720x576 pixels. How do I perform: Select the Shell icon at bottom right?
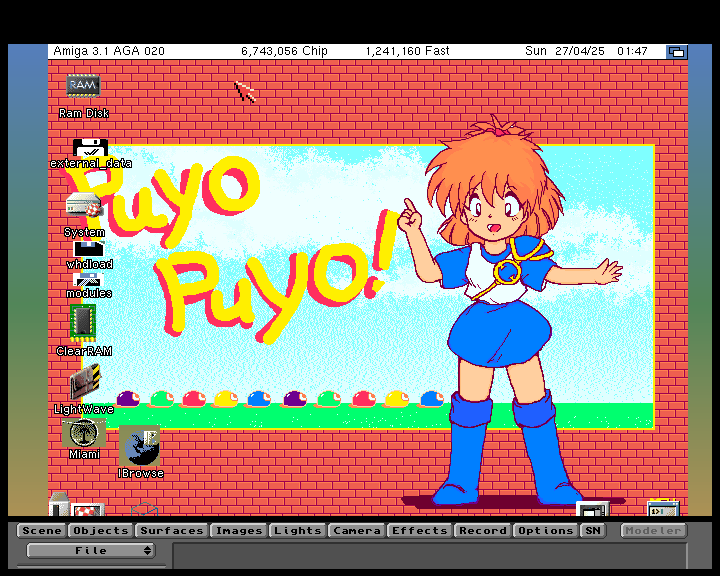point(663,508)
